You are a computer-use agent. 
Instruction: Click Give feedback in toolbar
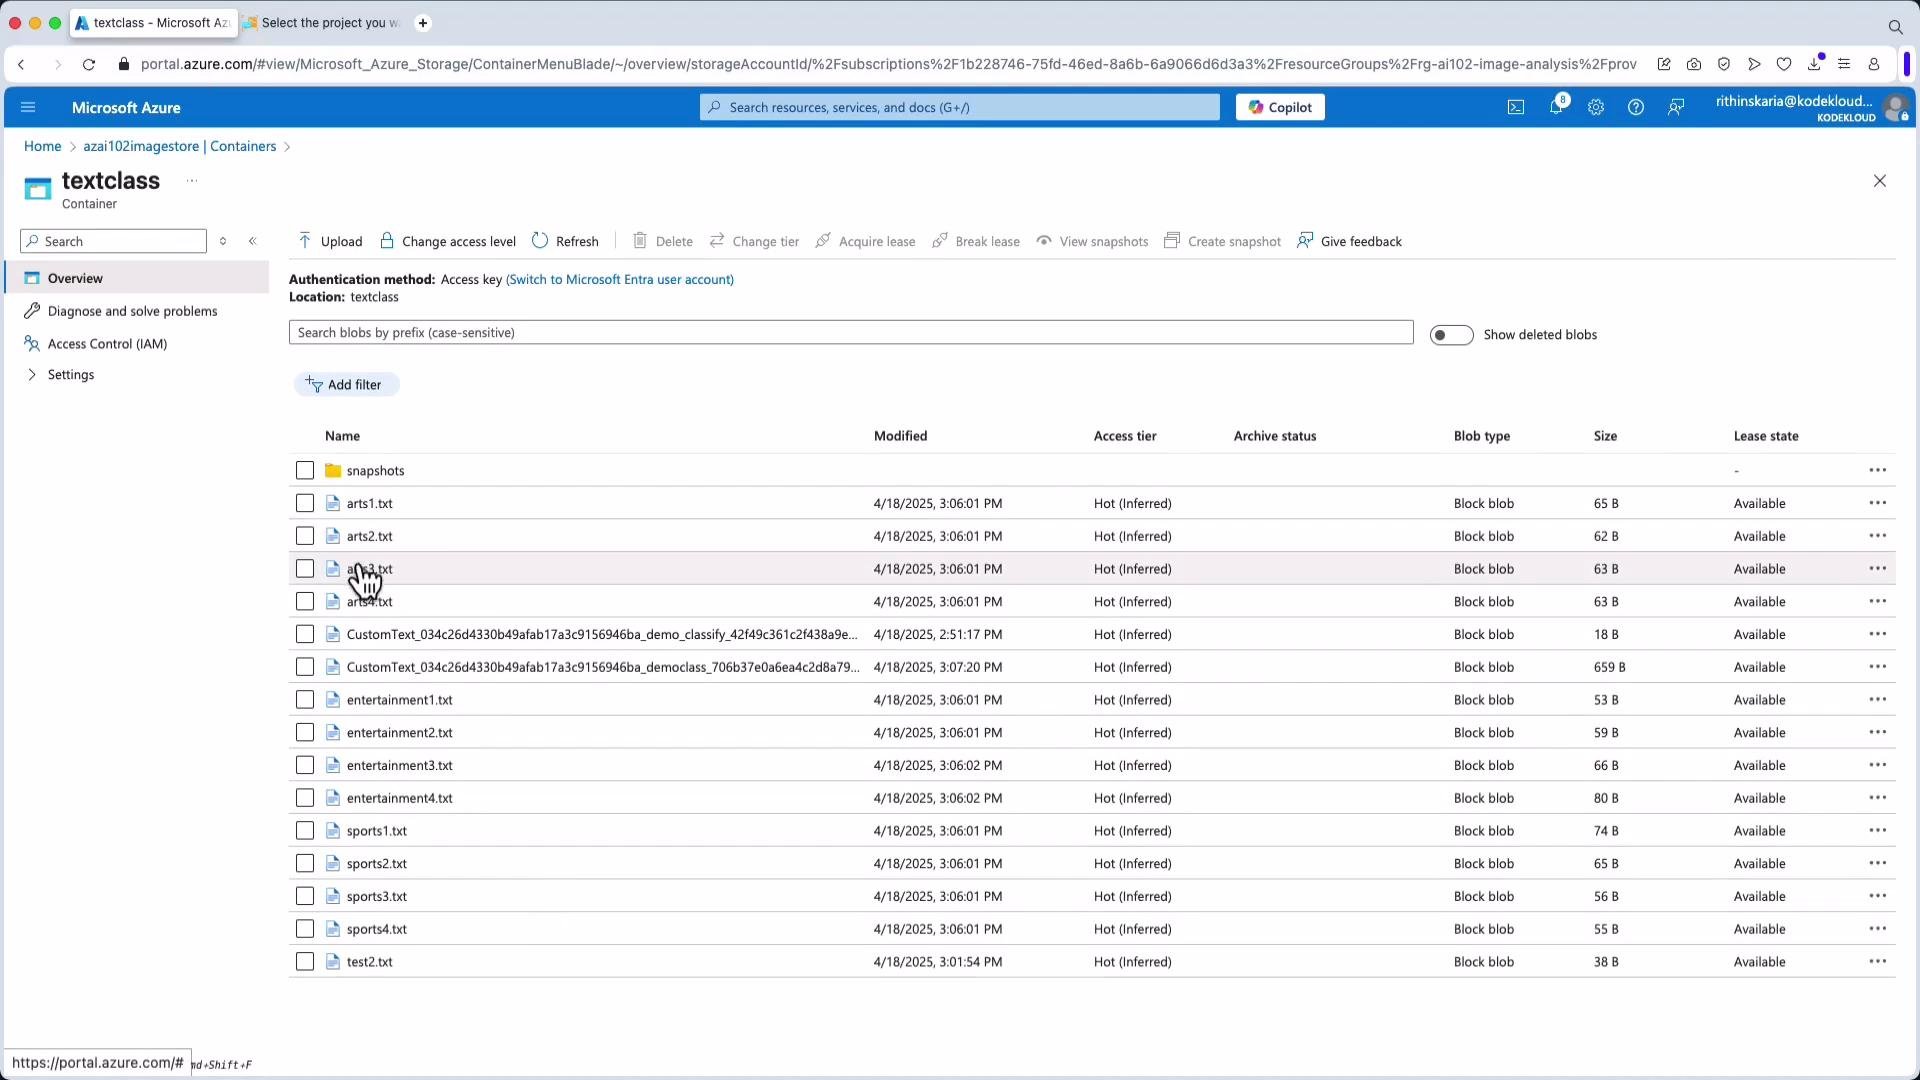coord(1349,241)
